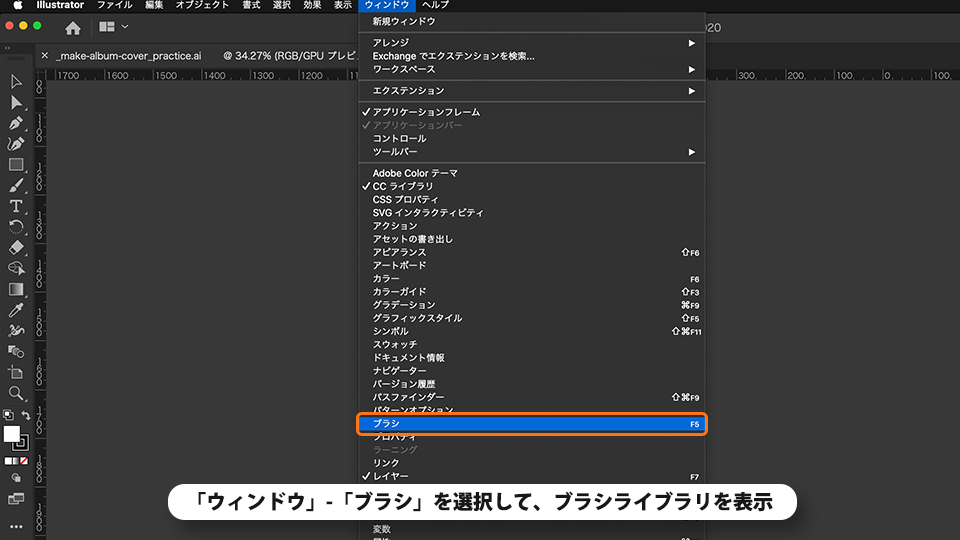Choose ブラシ in the Window menu
The height and width of the screenshot is (540, 960).
pyautogui.click(x=531, y=424)
